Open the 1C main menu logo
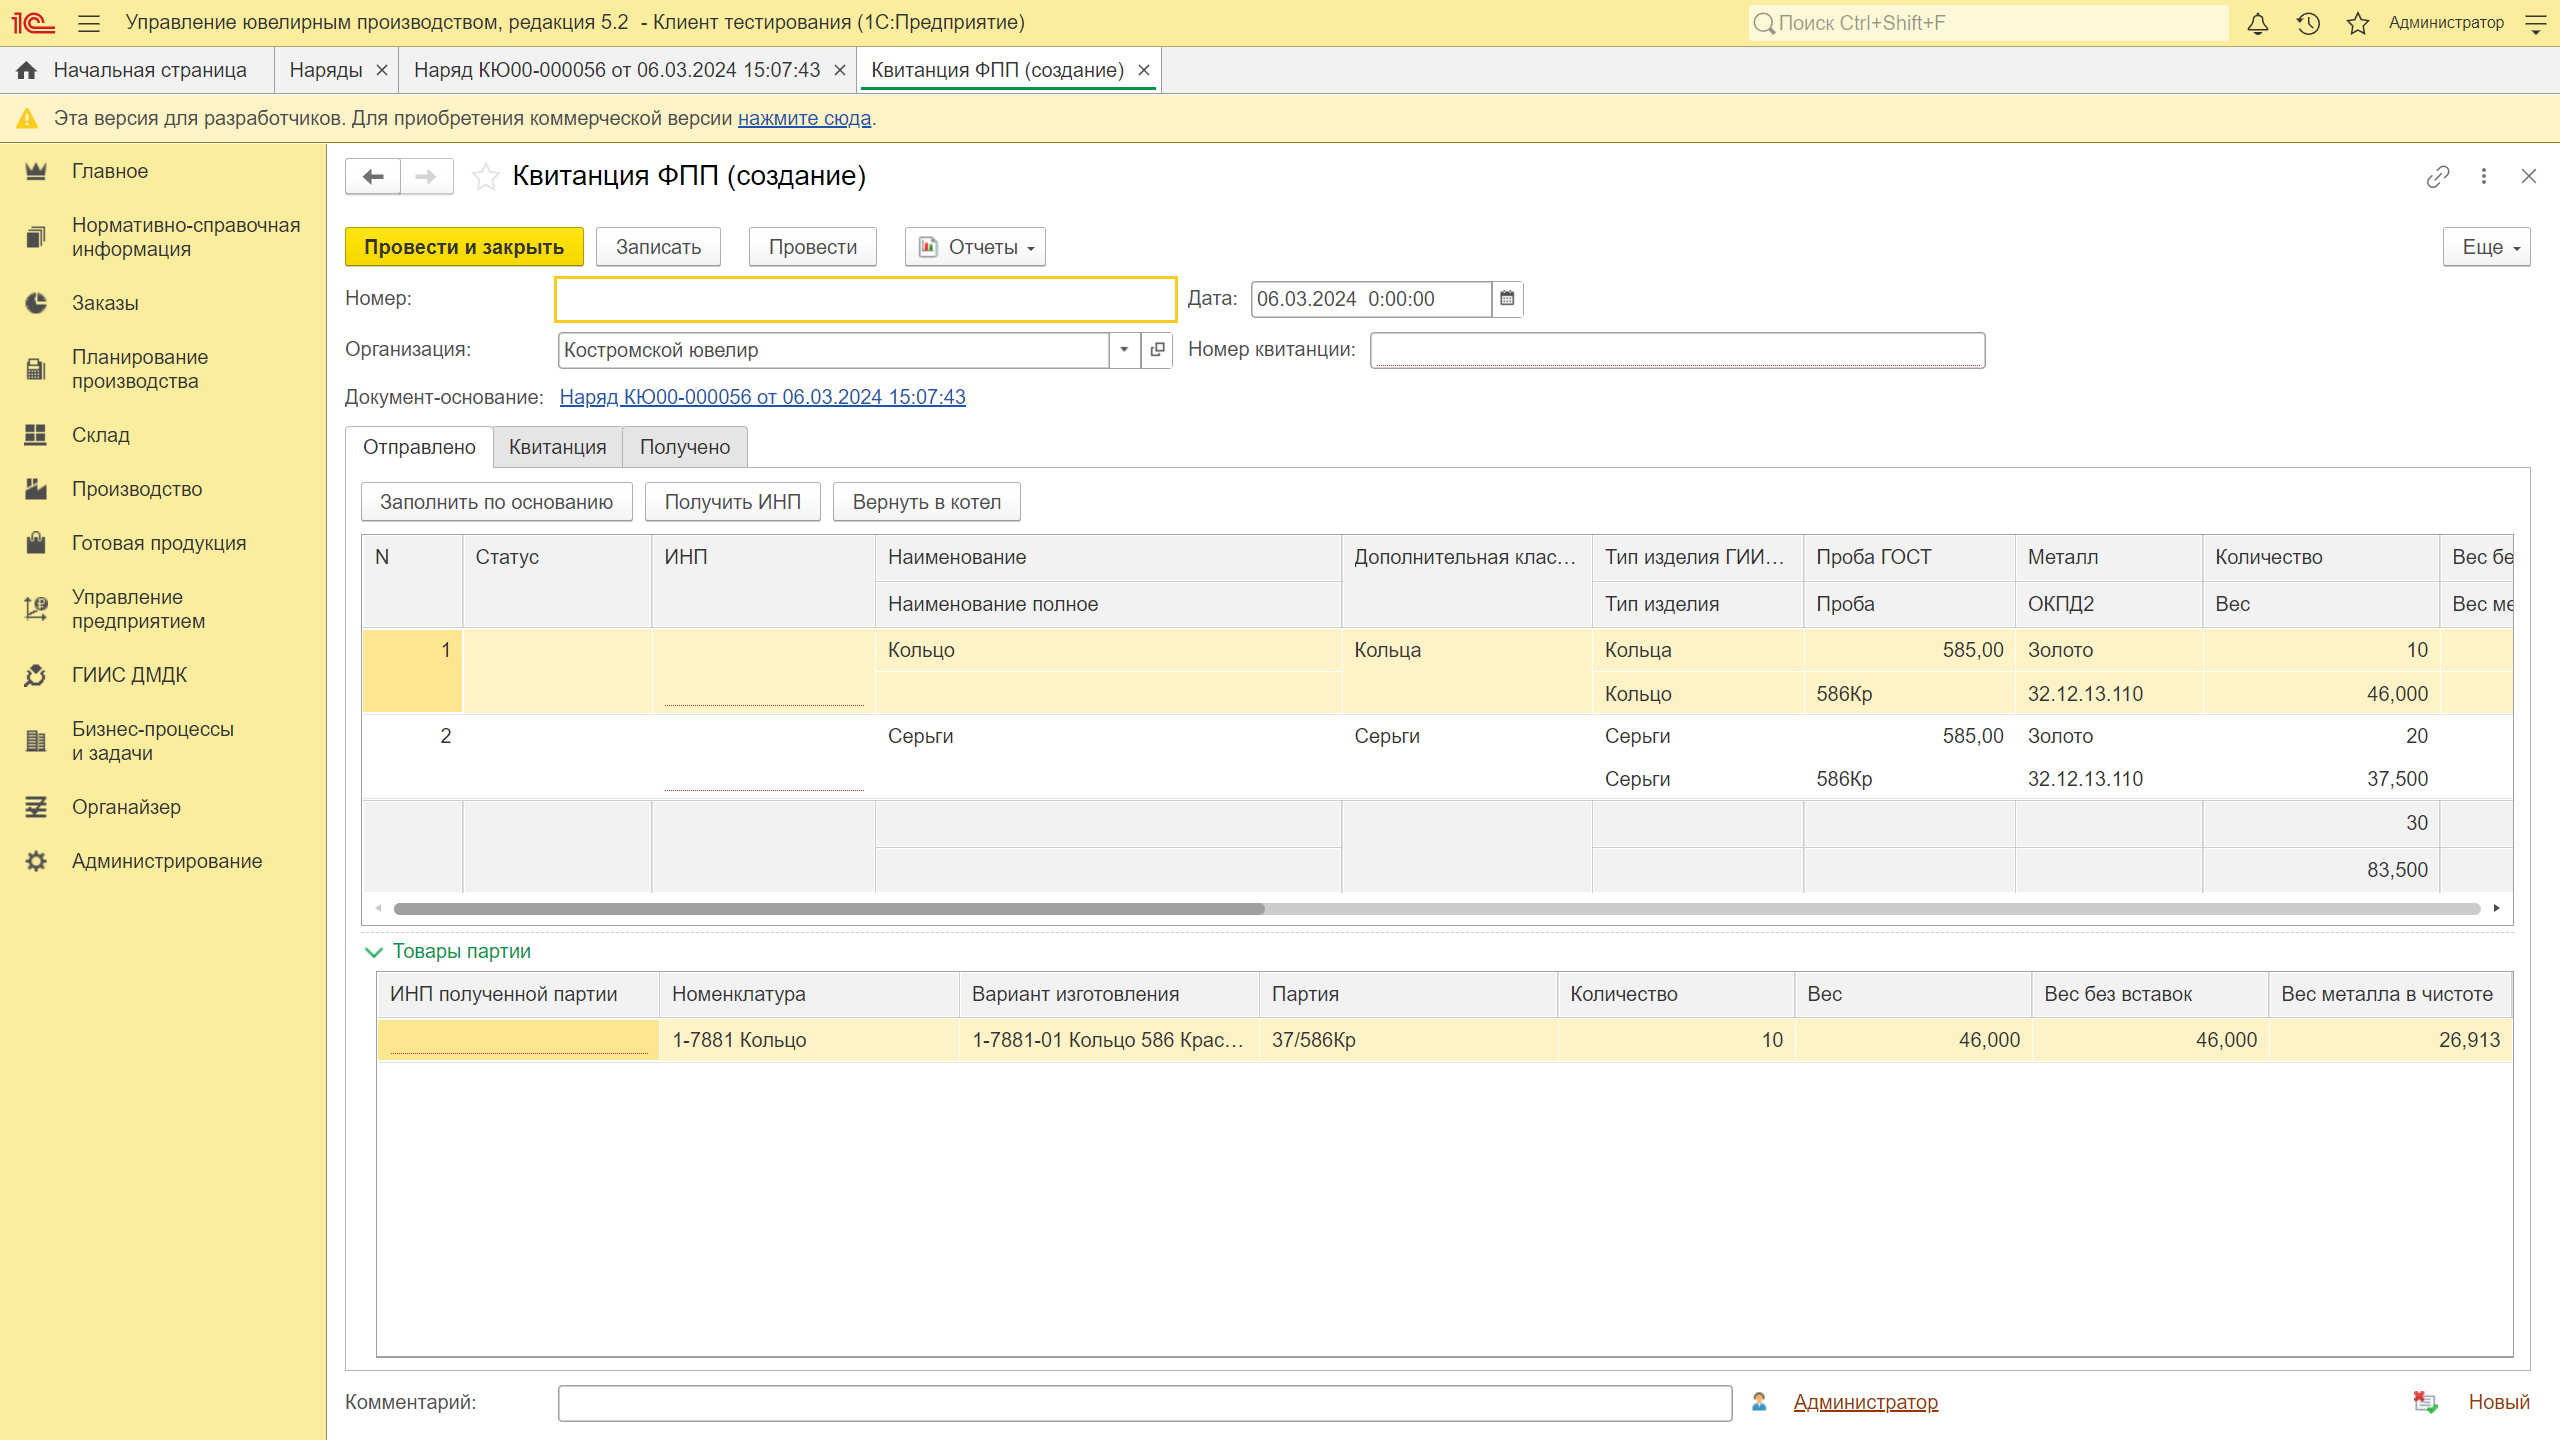The width and height of the screenshot is (2560, 1440). (x=33, y=22)
